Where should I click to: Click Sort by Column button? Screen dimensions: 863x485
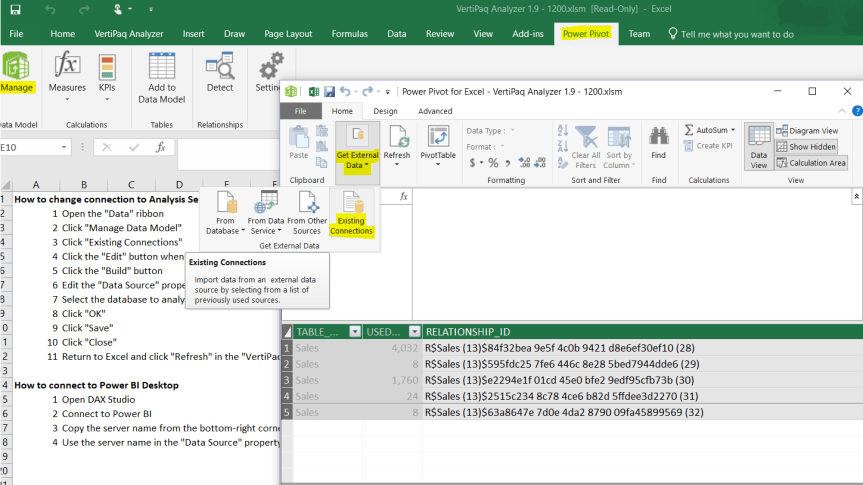[619, 147]
